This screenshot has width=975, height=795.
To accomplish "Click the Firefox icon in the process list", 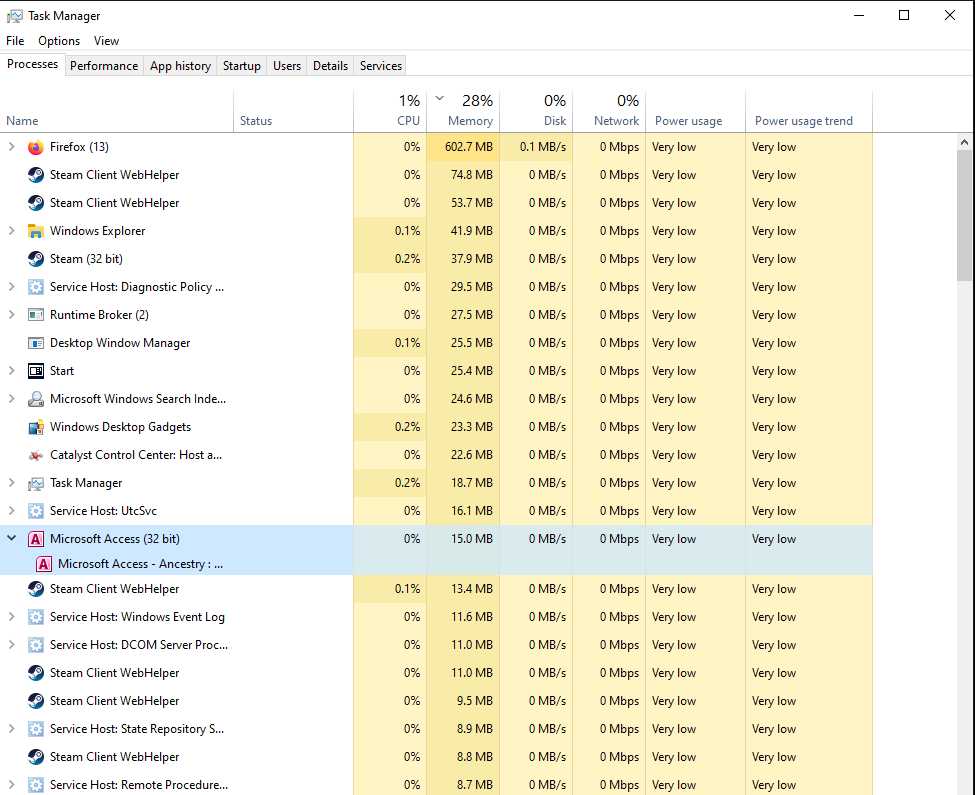I will pyautogui.click(x=35, y=147).
